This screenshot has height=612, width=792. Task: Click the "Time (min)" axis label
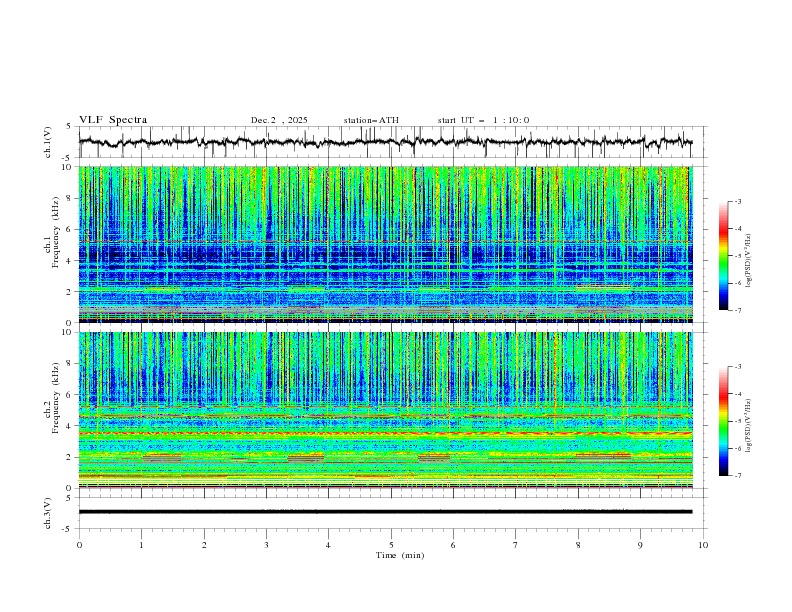click(400, 555)
